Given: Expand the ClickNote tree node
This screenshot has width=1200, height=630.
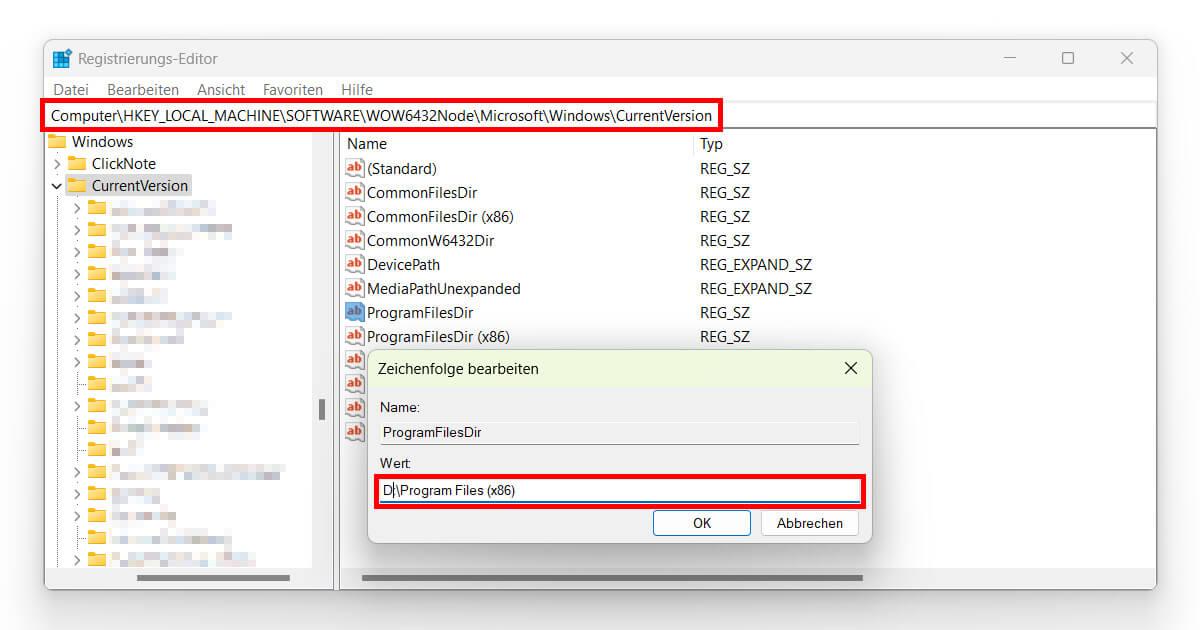Looking at the screenshot, I should [x=57, y=163].
